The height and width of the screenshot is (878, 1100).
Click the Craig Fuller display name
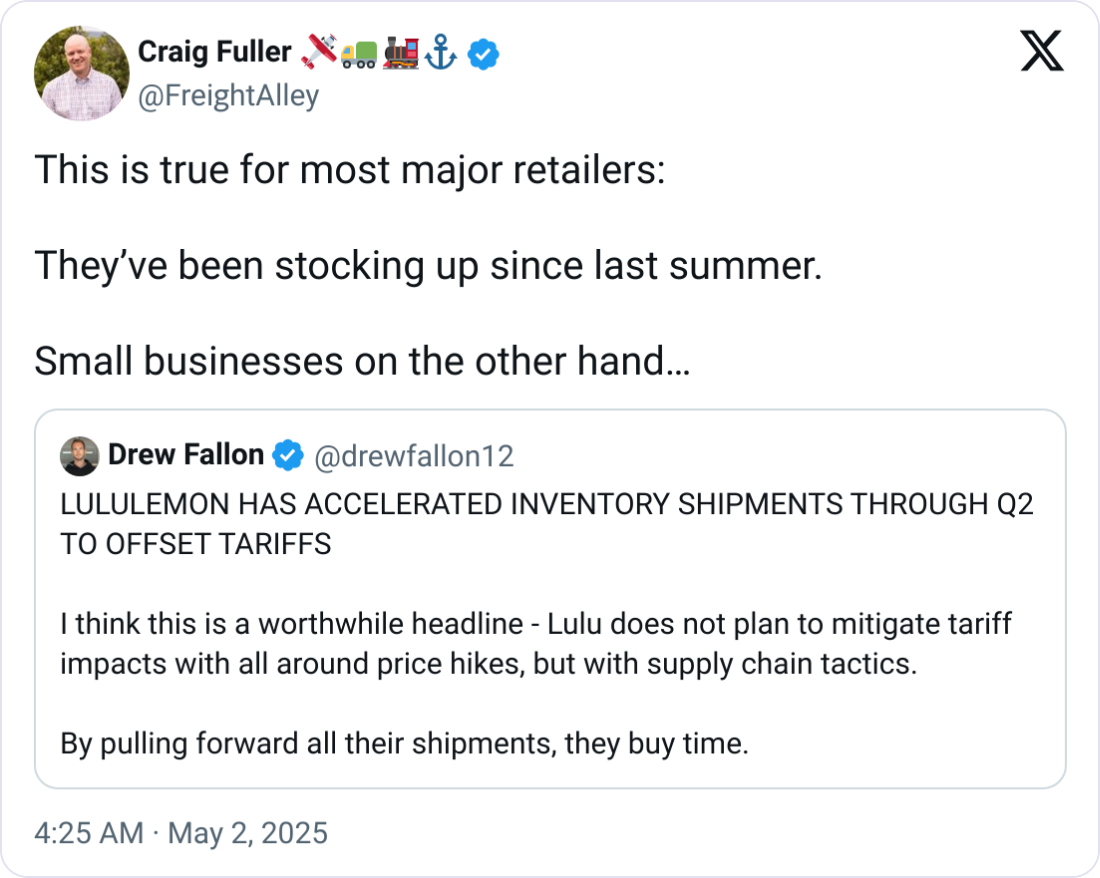[214, 52]
